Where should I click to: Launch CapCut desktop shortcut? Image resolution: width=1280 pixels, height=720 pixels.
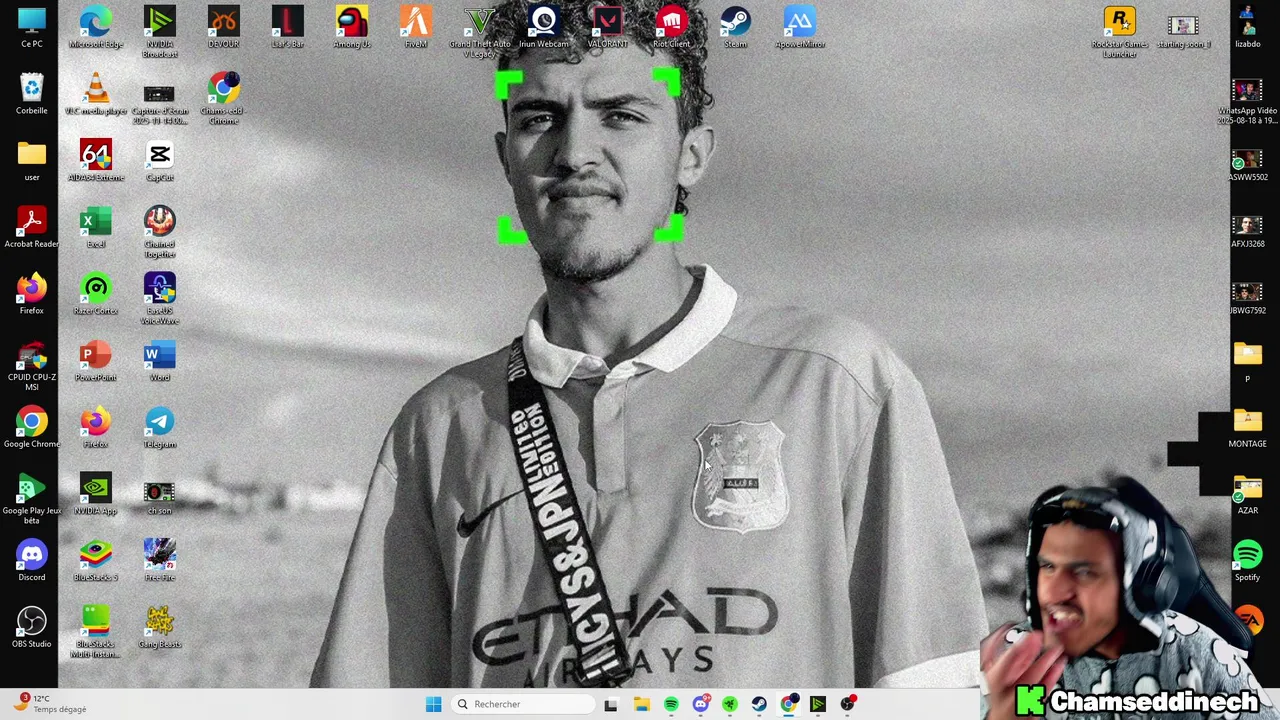coord(160,160)
